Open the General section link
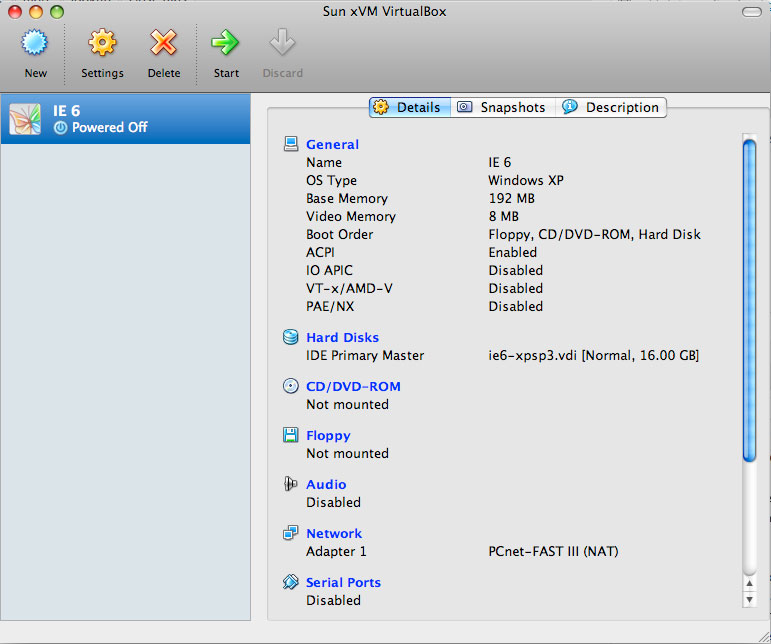 pos(332,145)
